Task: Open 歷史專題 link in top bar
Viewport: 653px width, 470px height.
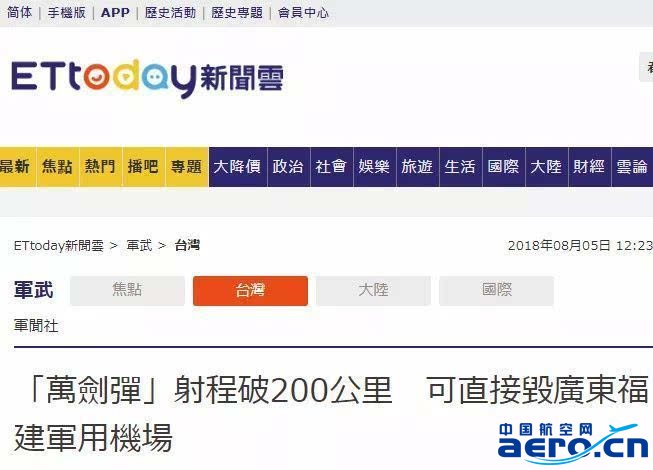Action: click(x=237, y=12)
